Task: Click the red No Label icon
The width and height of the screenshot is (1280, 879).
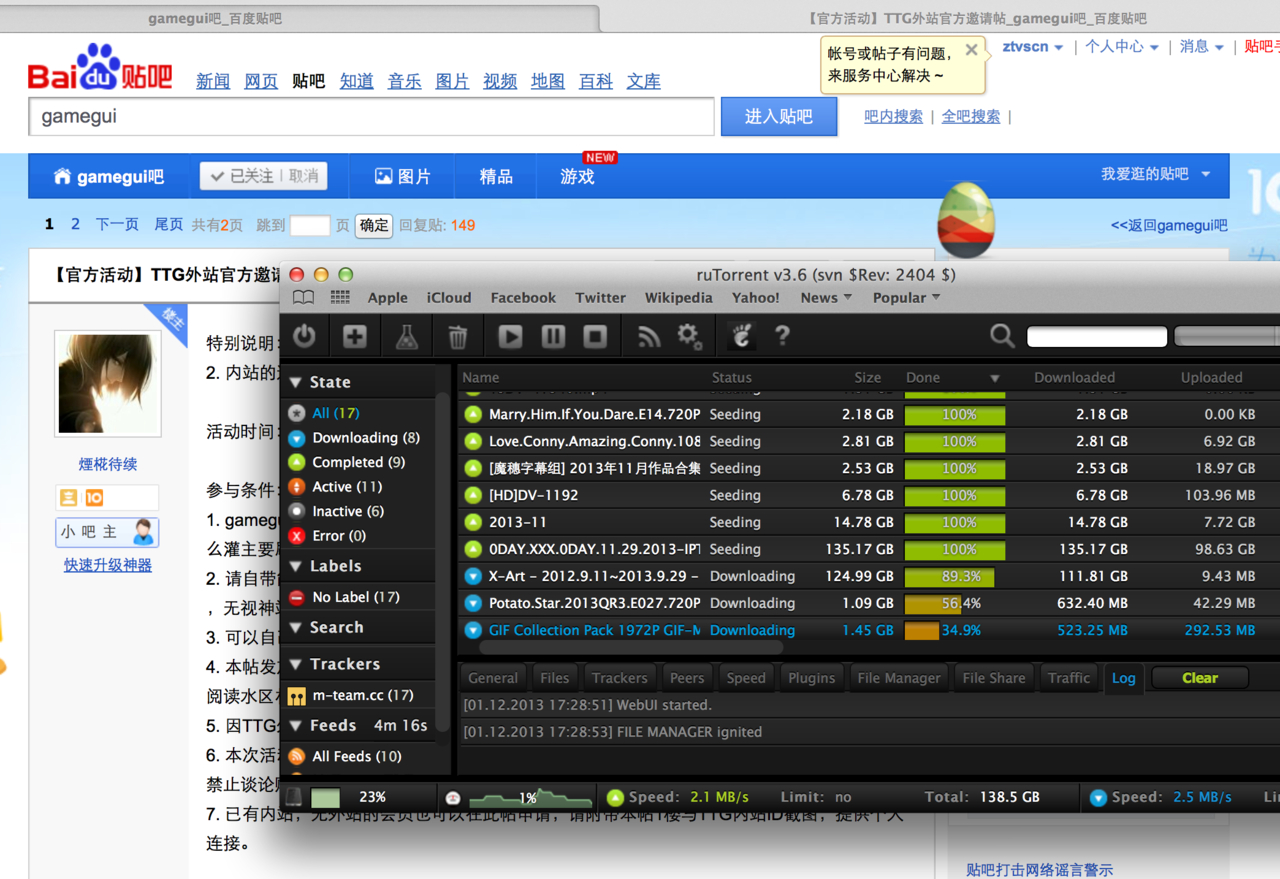Action: click(x=297, y=597)
